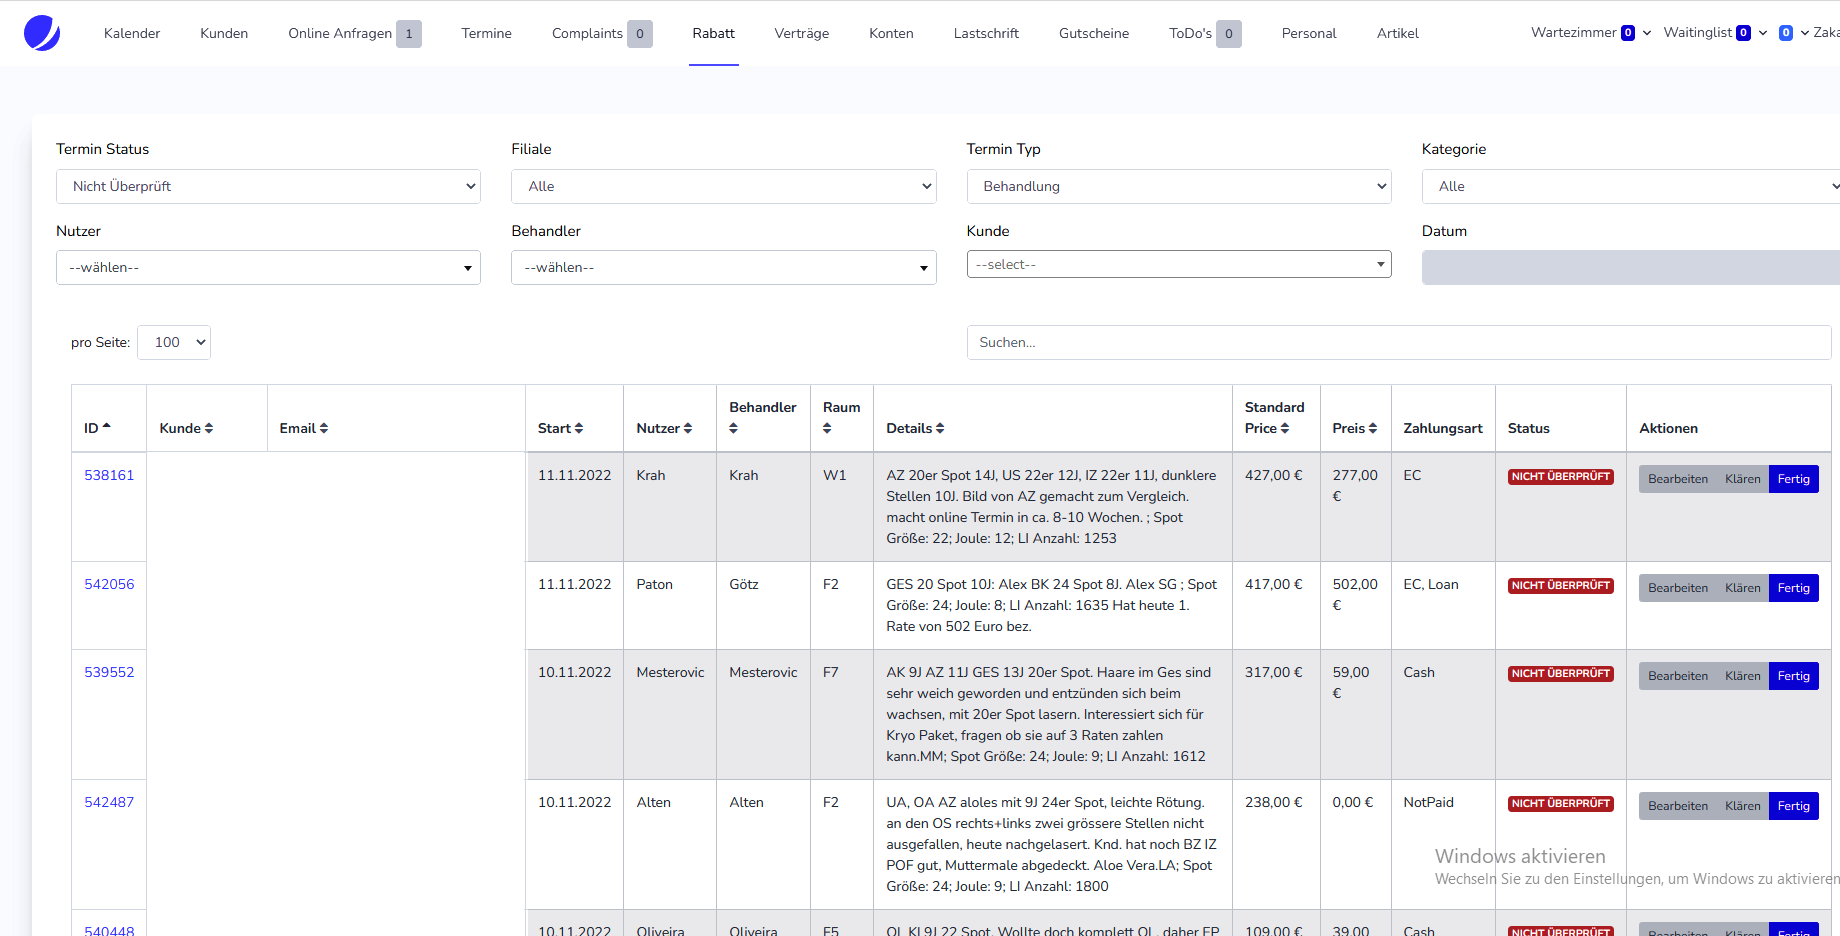Open Termin Typ dropdown
The image size is (1840, 936).
tap(1179, 186)
